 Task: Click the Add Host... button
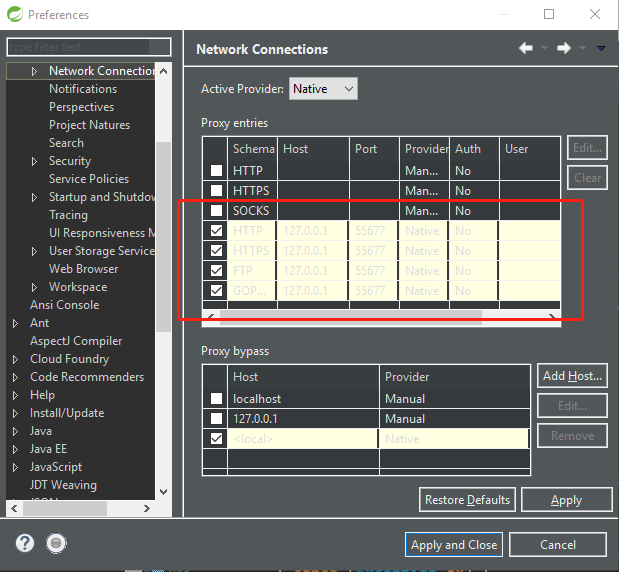point(572,376)
